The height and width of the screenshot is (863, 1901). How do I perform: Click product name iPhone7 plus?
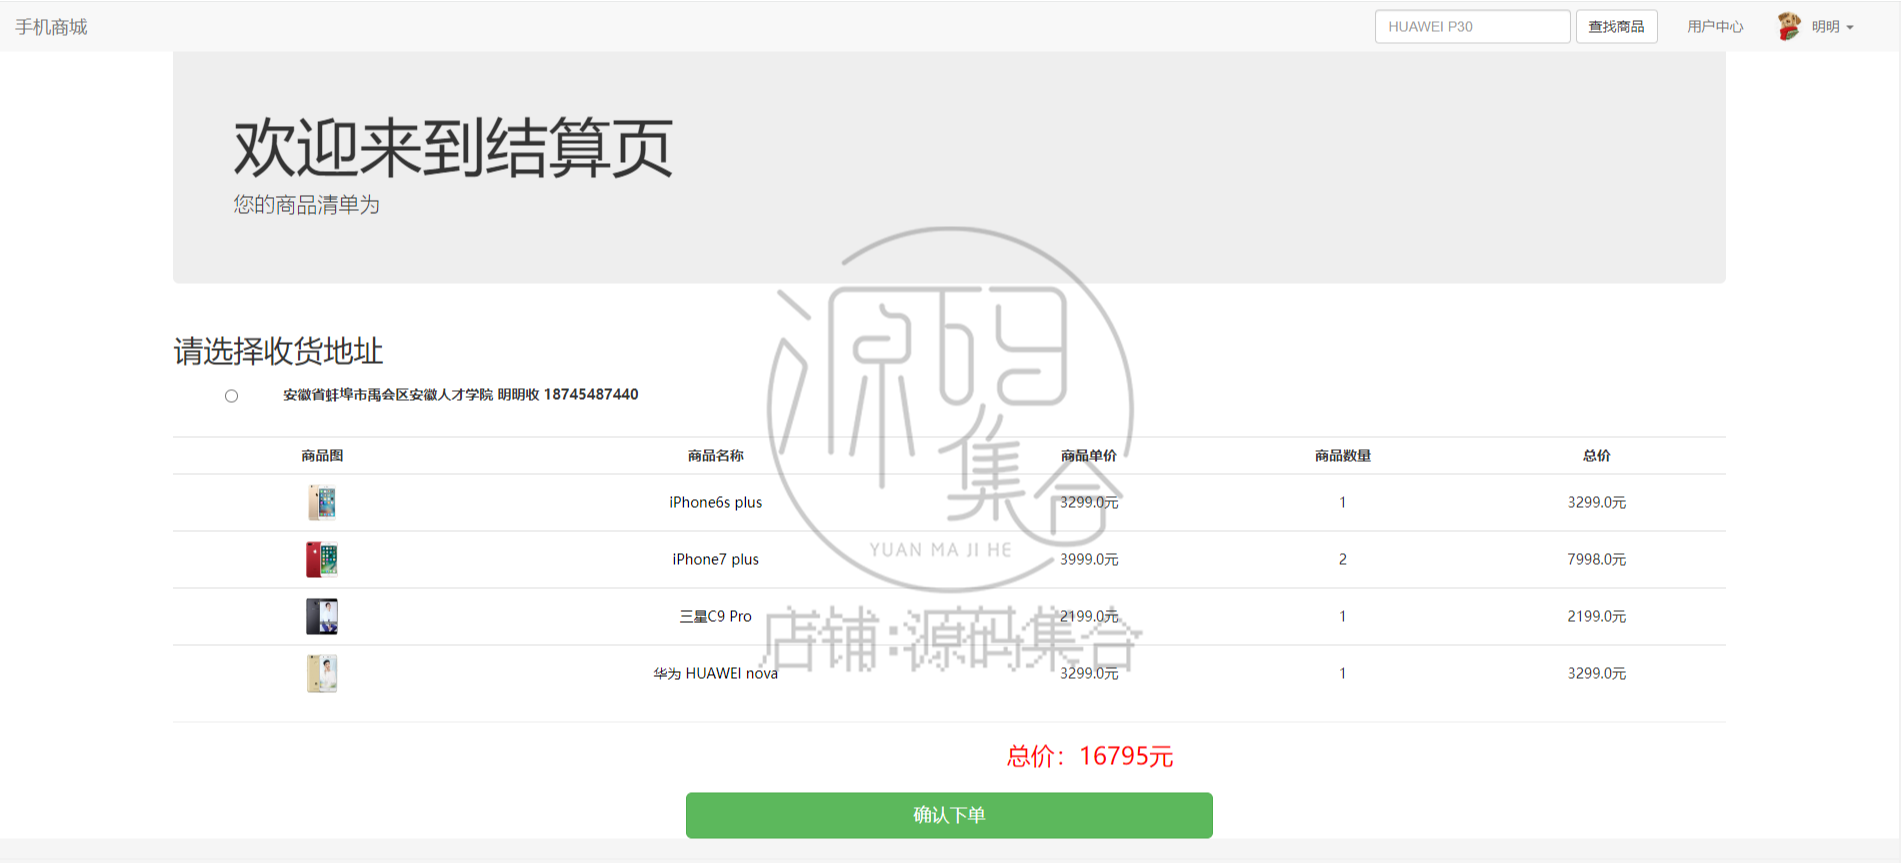coord(715,559)
